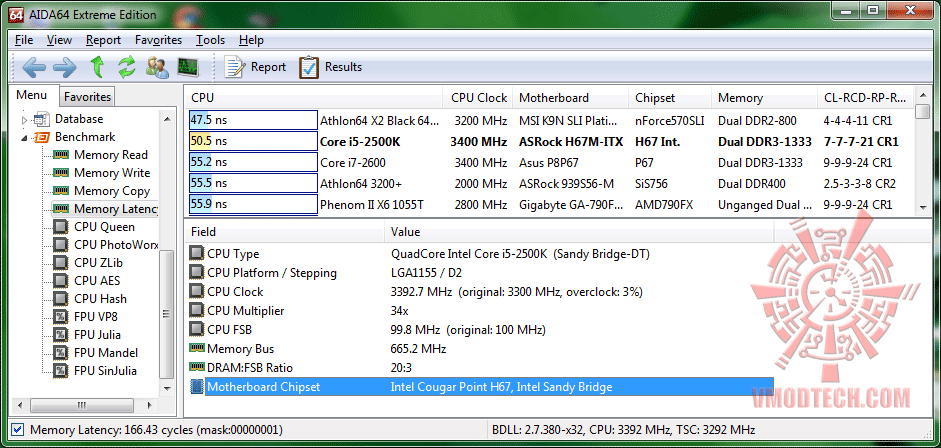Click the Value column header
Screen dimensions: 941x448
tap(579, 232)
